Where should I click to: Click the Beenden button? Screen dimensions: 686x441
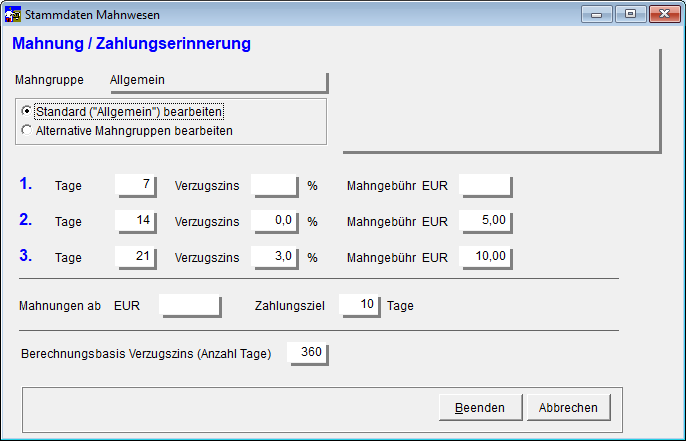click(x=480, y=407)
